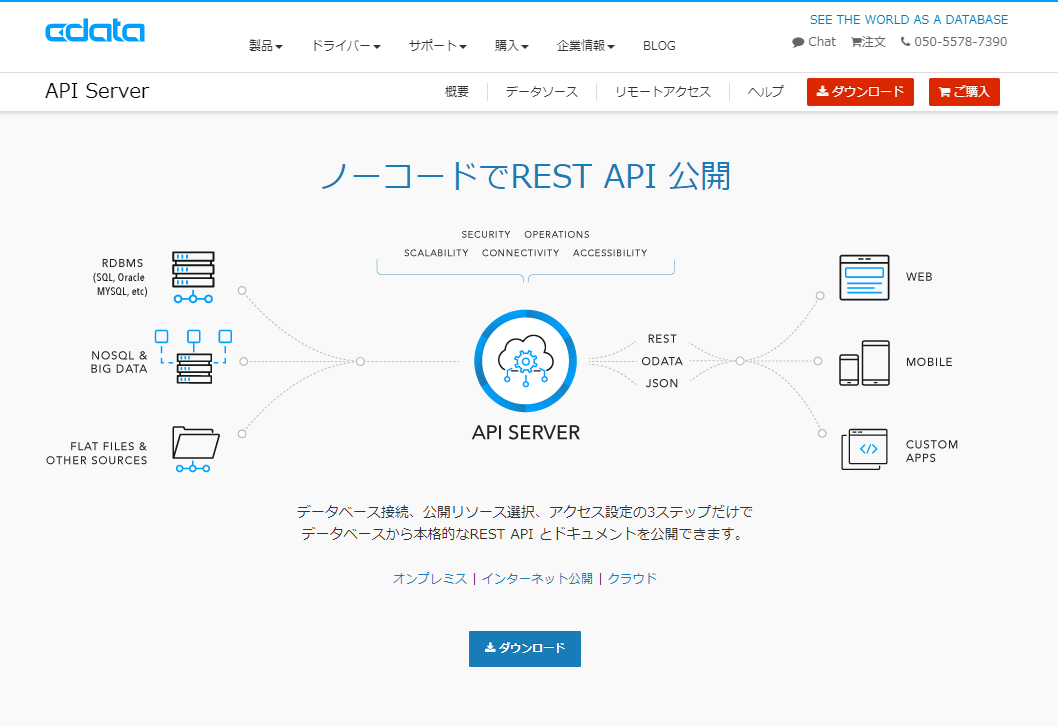The height and width of the screenshot is (726, 1058).
Task: Click SEE THE WORLD AS A DATABASE tagline
Action: tap(909, 20)
